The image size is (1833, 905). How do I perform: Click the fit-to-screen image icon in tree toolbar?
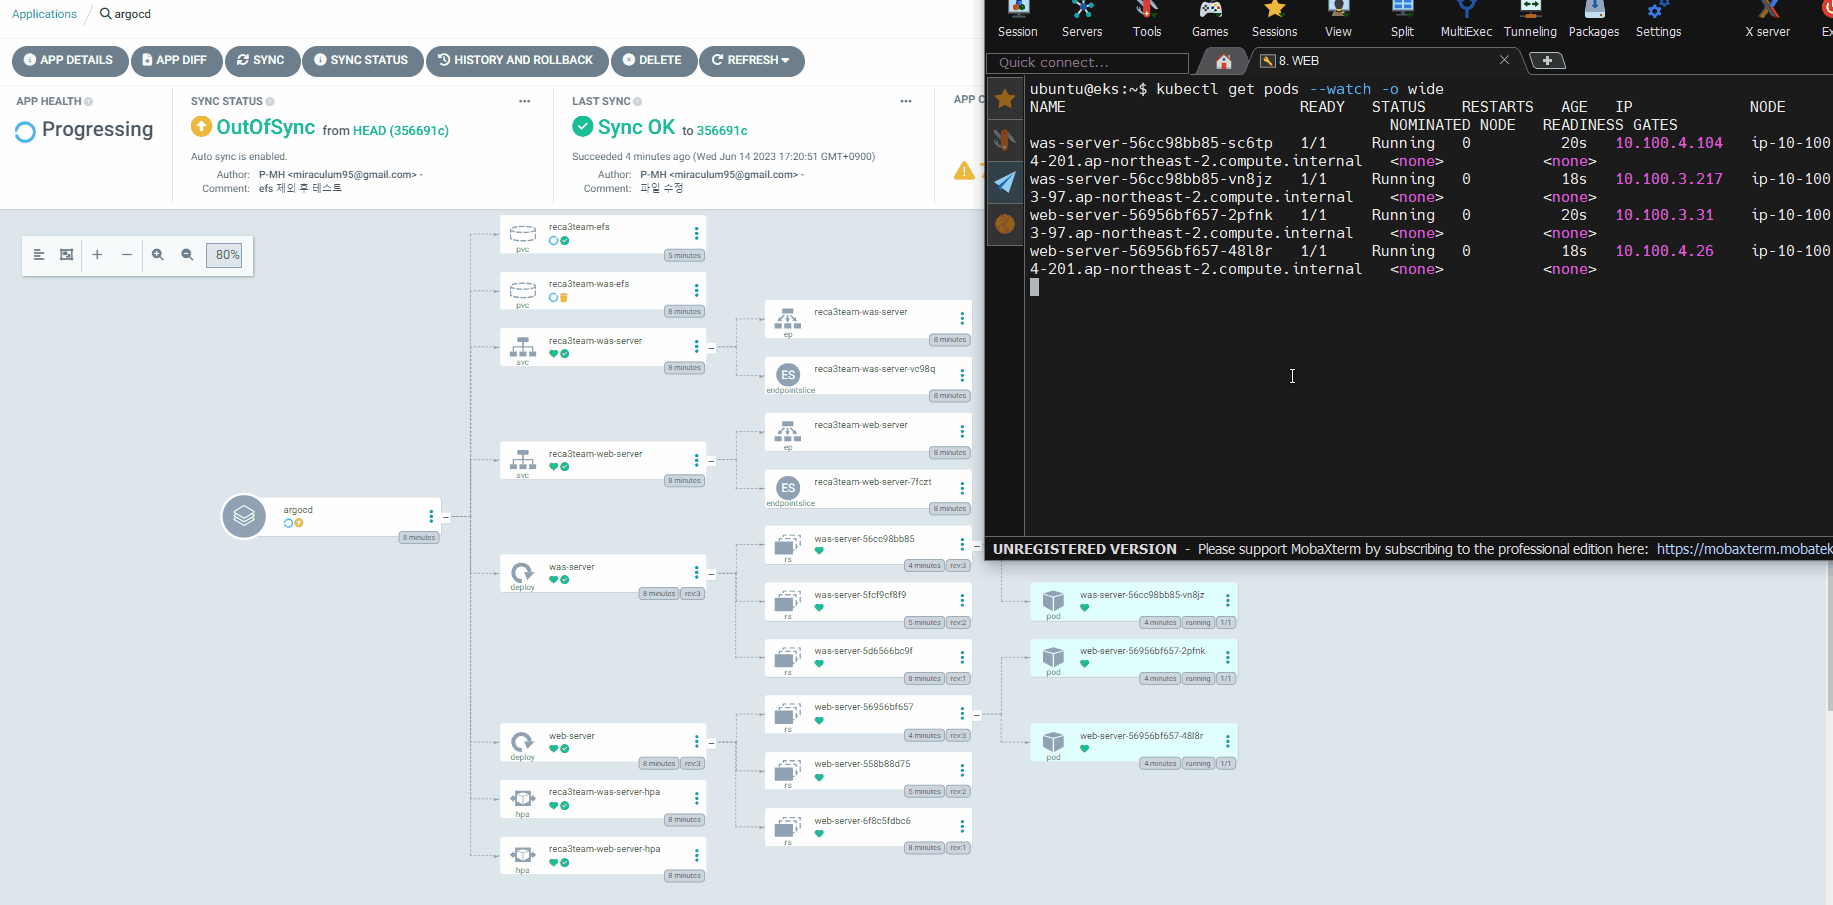[66, 255]
